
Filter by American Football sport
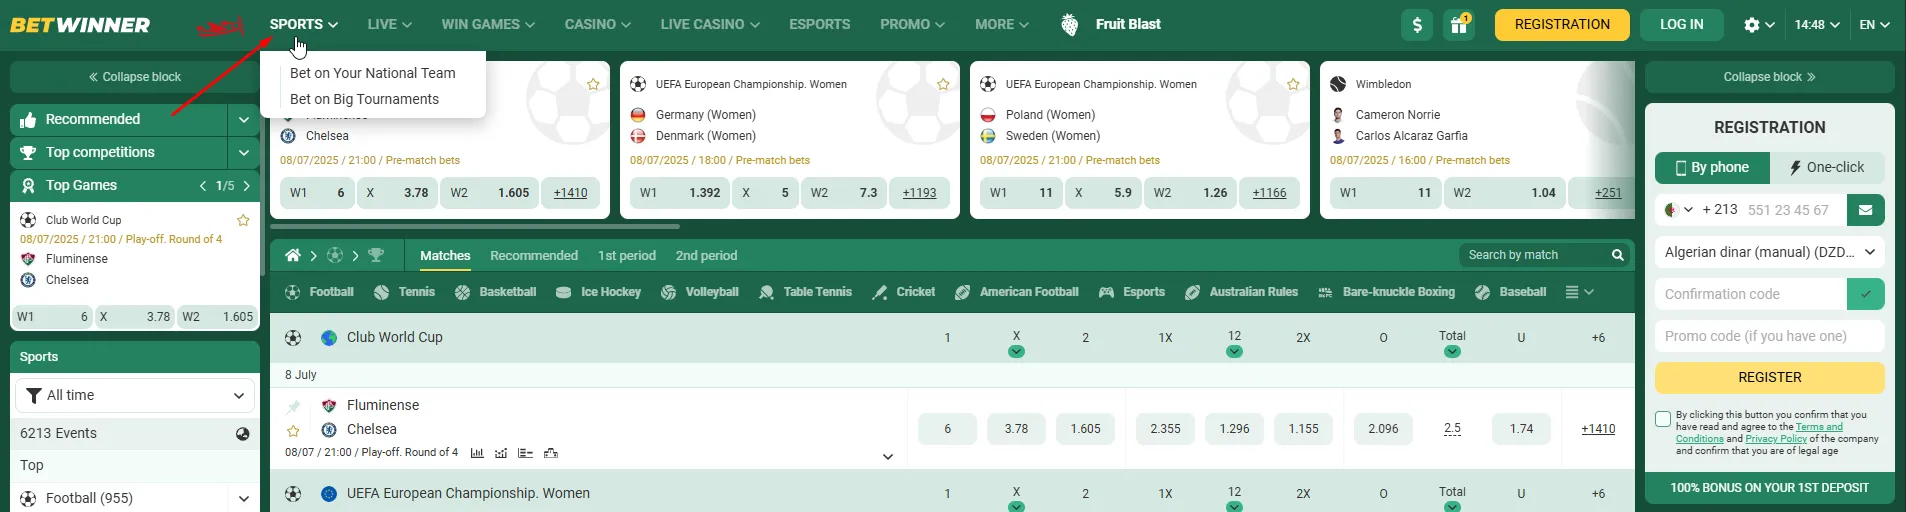pyautogui.click(x=1016, y=292)
